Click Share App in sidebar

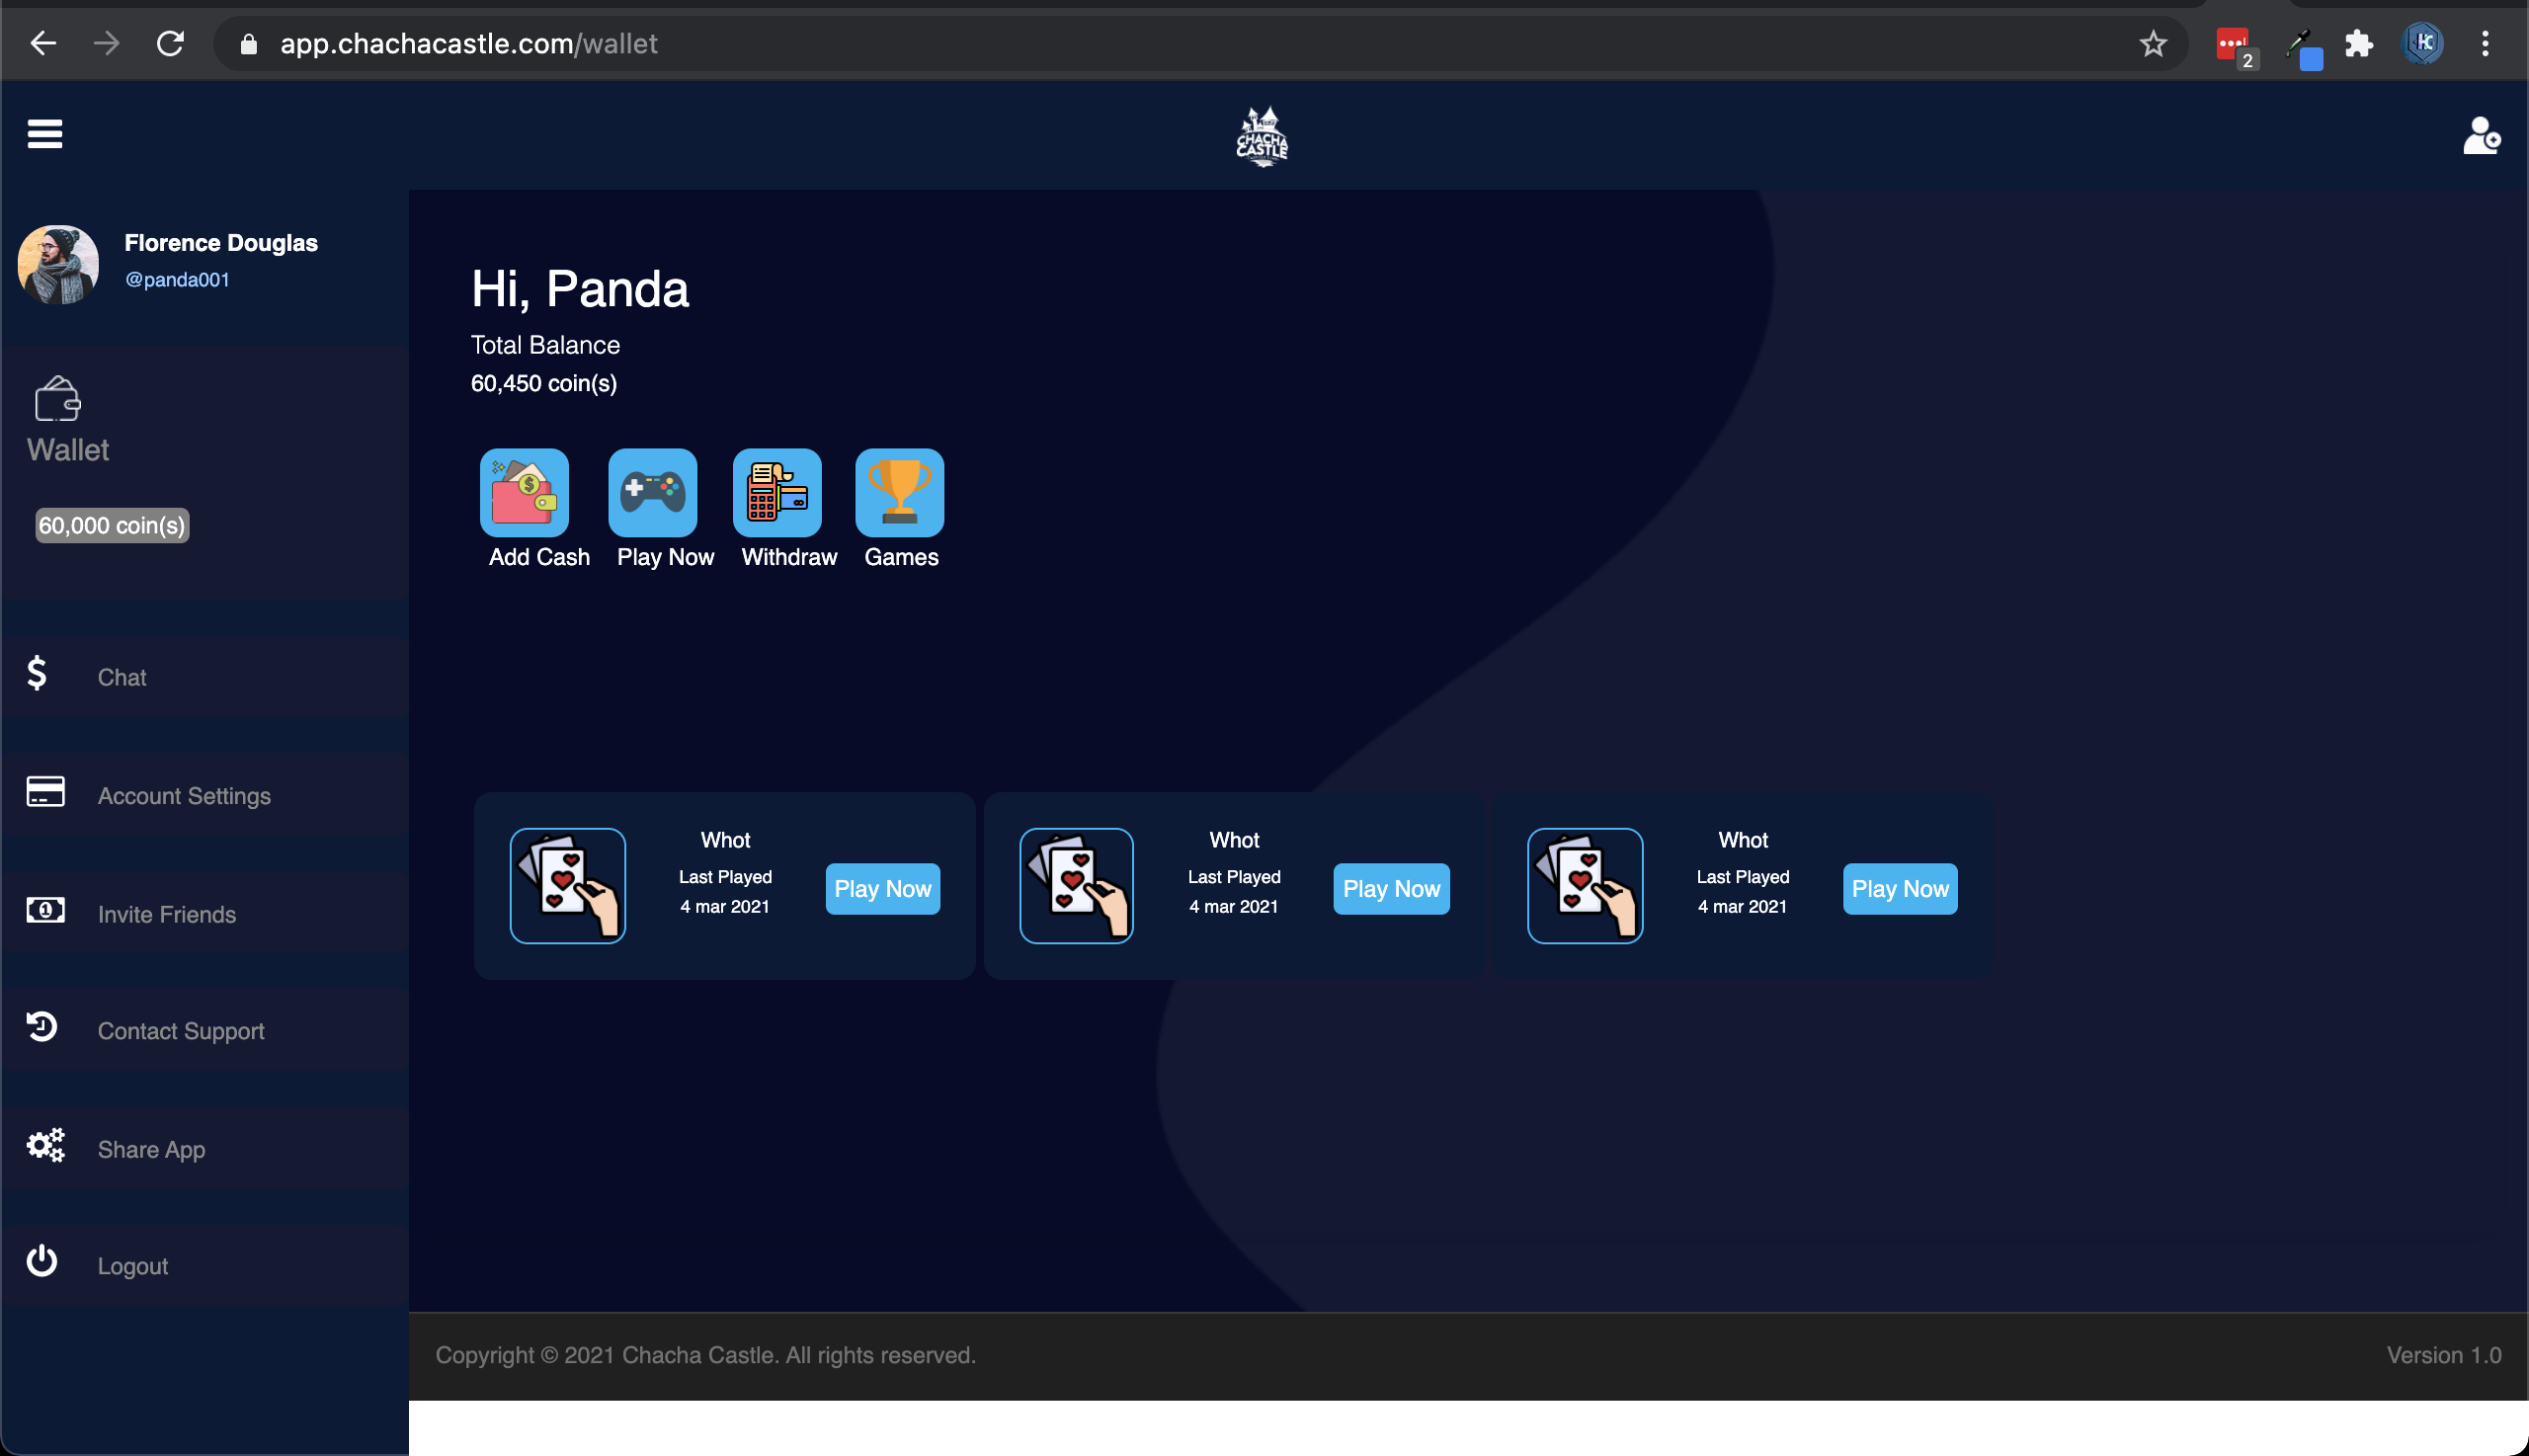(x=152, y=1148)
